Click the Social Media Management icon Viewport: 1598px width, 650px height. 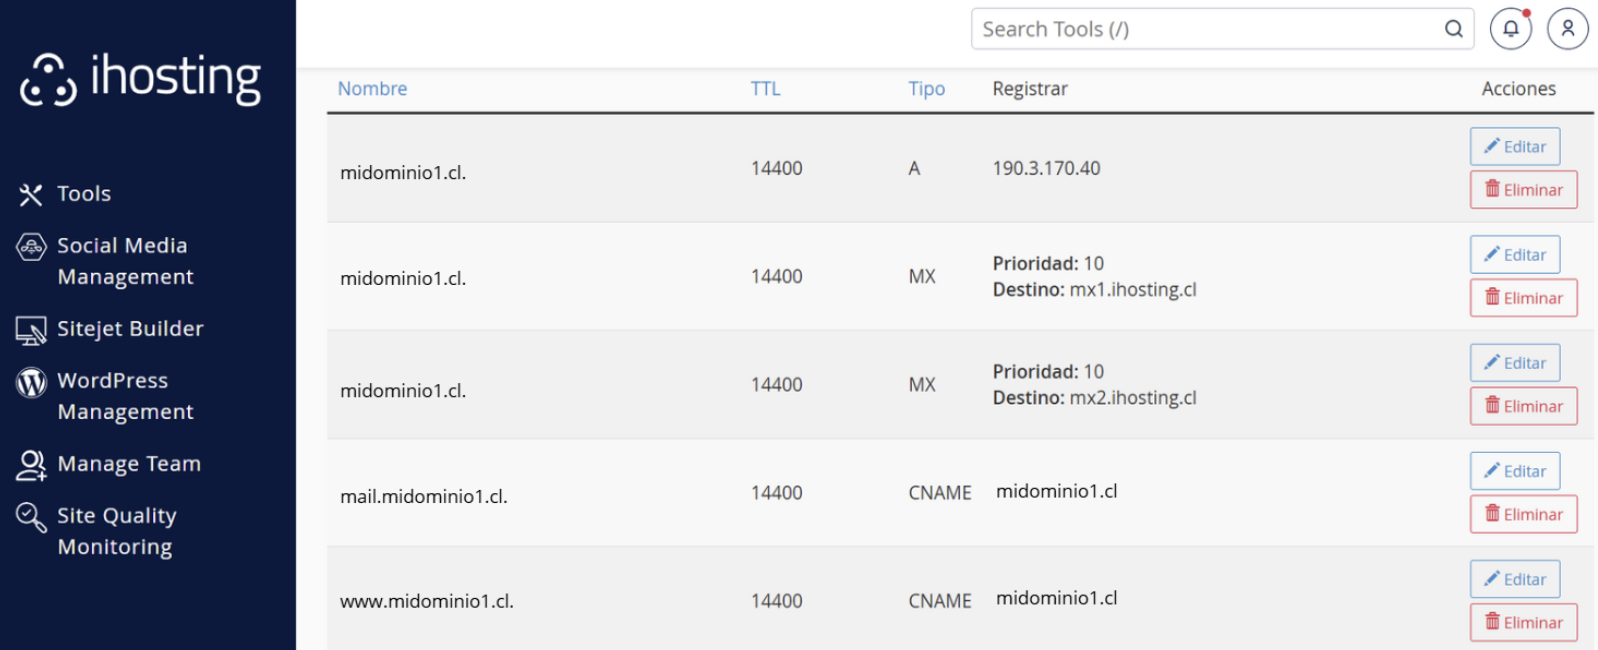coord(31,246)
